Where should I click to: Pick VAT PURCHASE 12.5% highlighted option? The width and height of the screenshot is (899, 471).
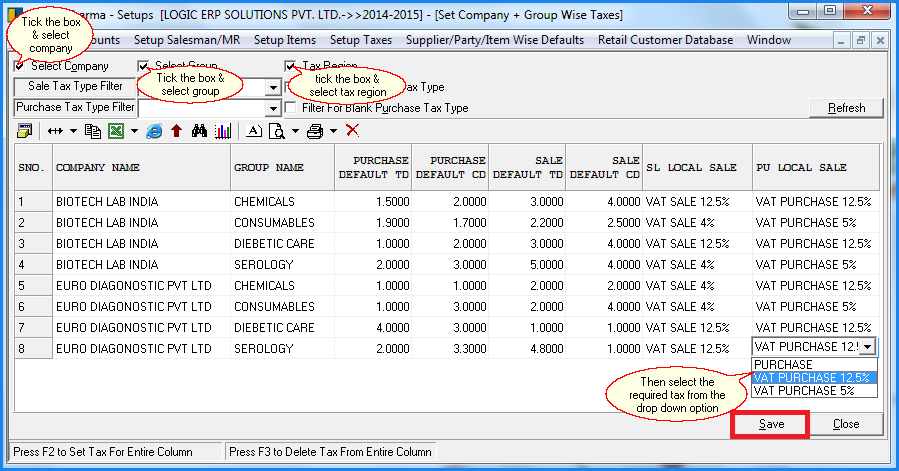(x=814, y=377)
